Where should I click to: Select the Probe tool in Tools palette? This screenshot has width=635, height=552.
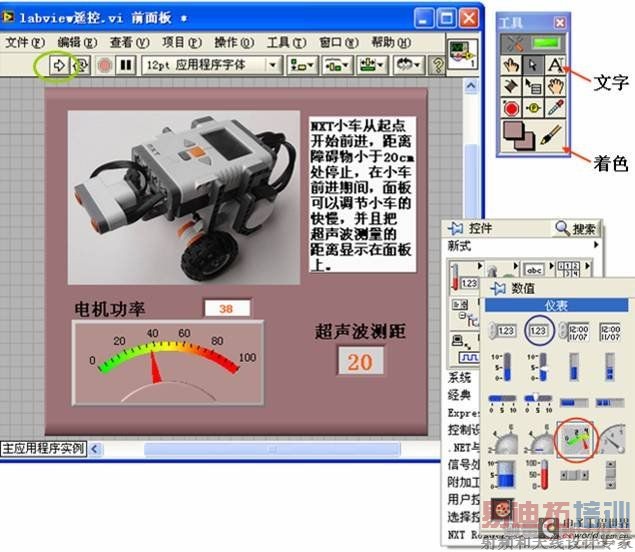point(533,108)
